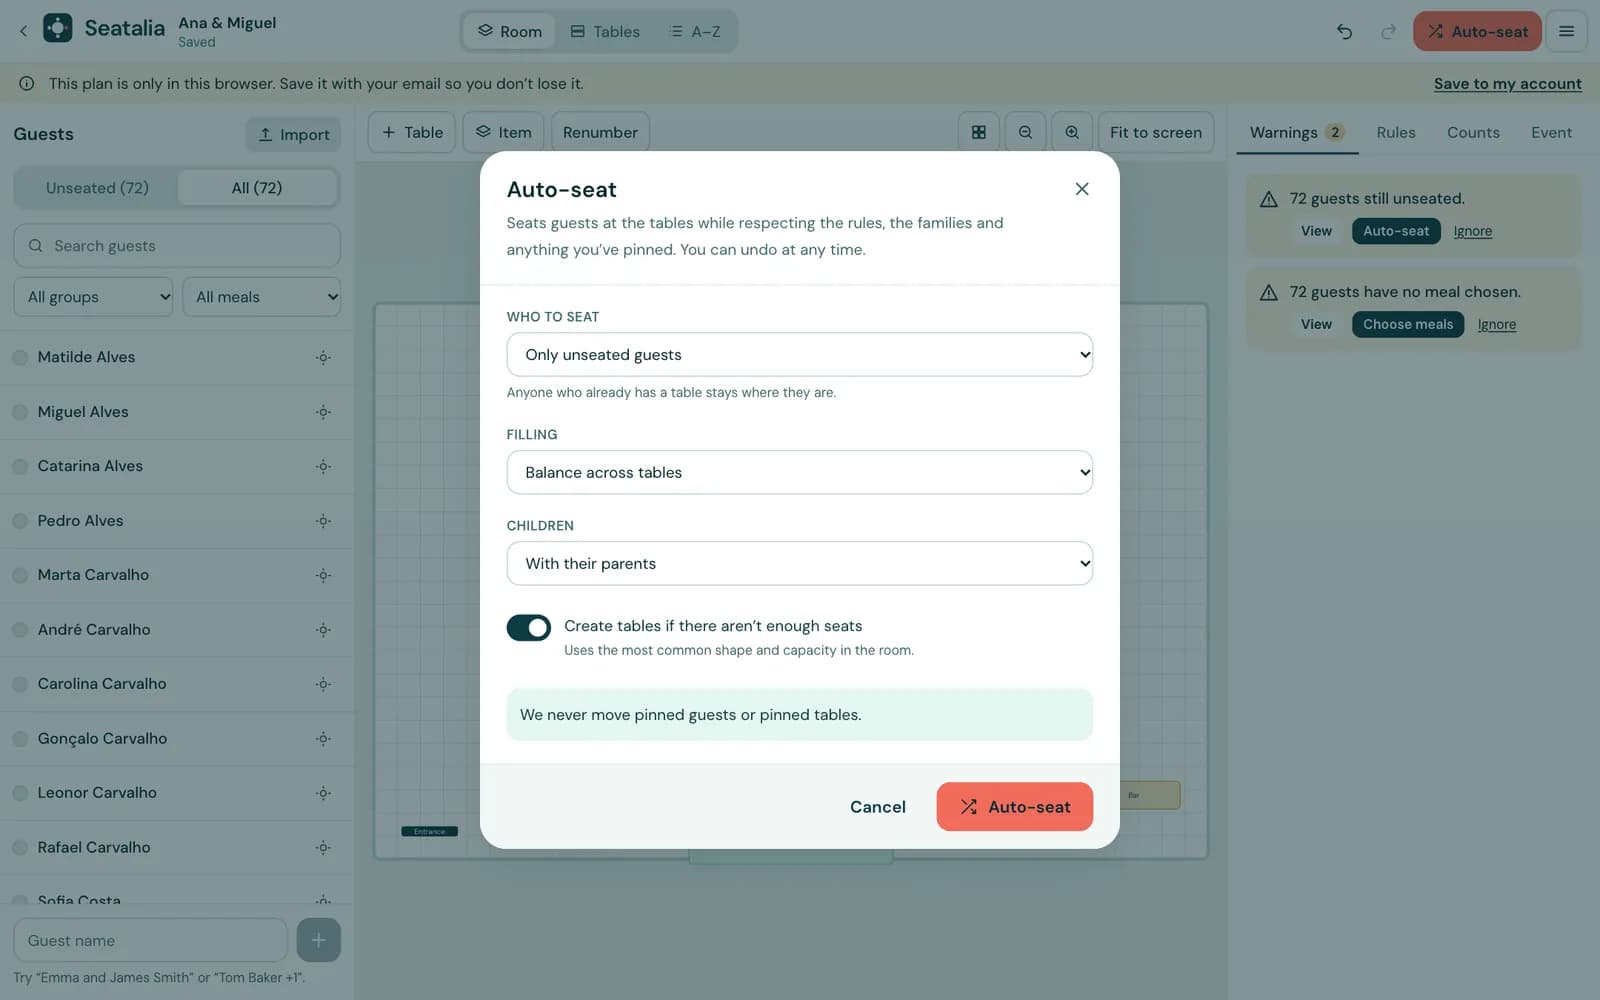Click the Choose meals button in warnings
The image size is (1600, 1000).
click(x=1407, y=324)
